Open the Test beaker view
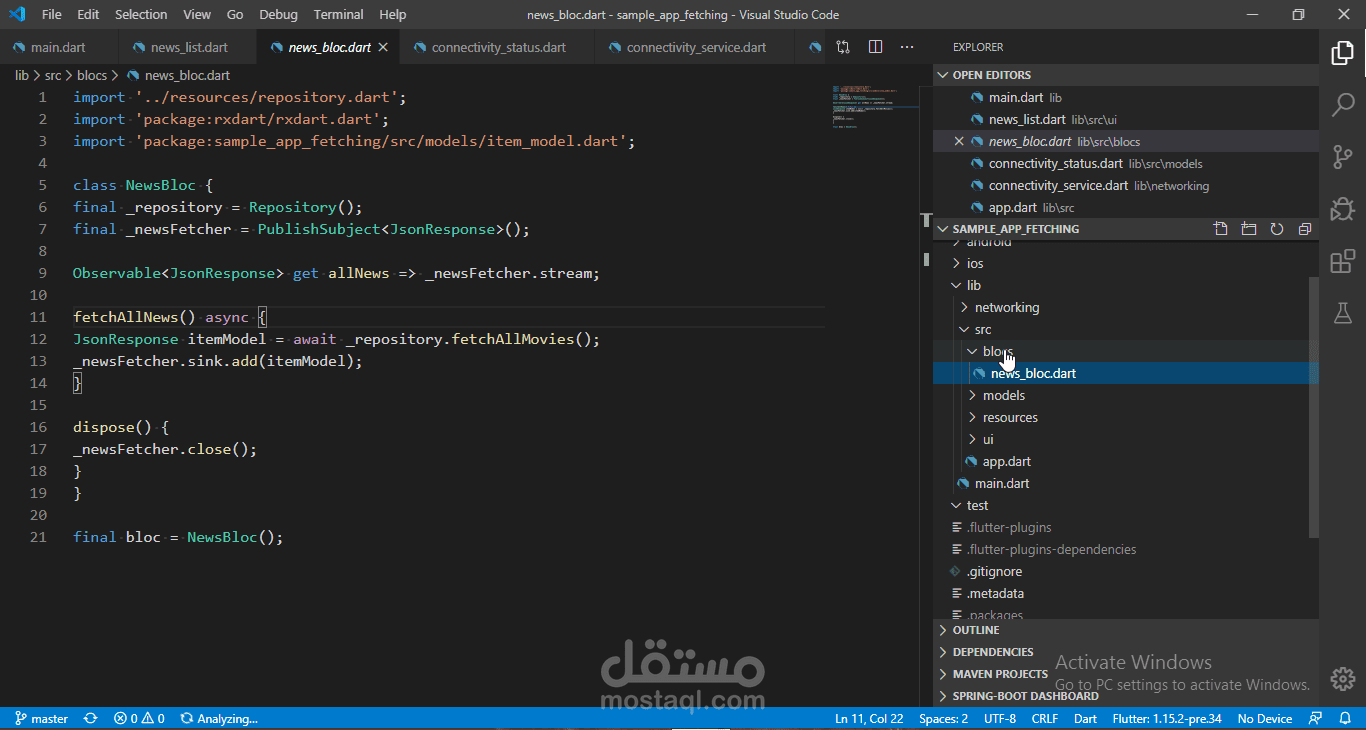This screenshot has height=730, width=1366. (x=1342, y=314)
